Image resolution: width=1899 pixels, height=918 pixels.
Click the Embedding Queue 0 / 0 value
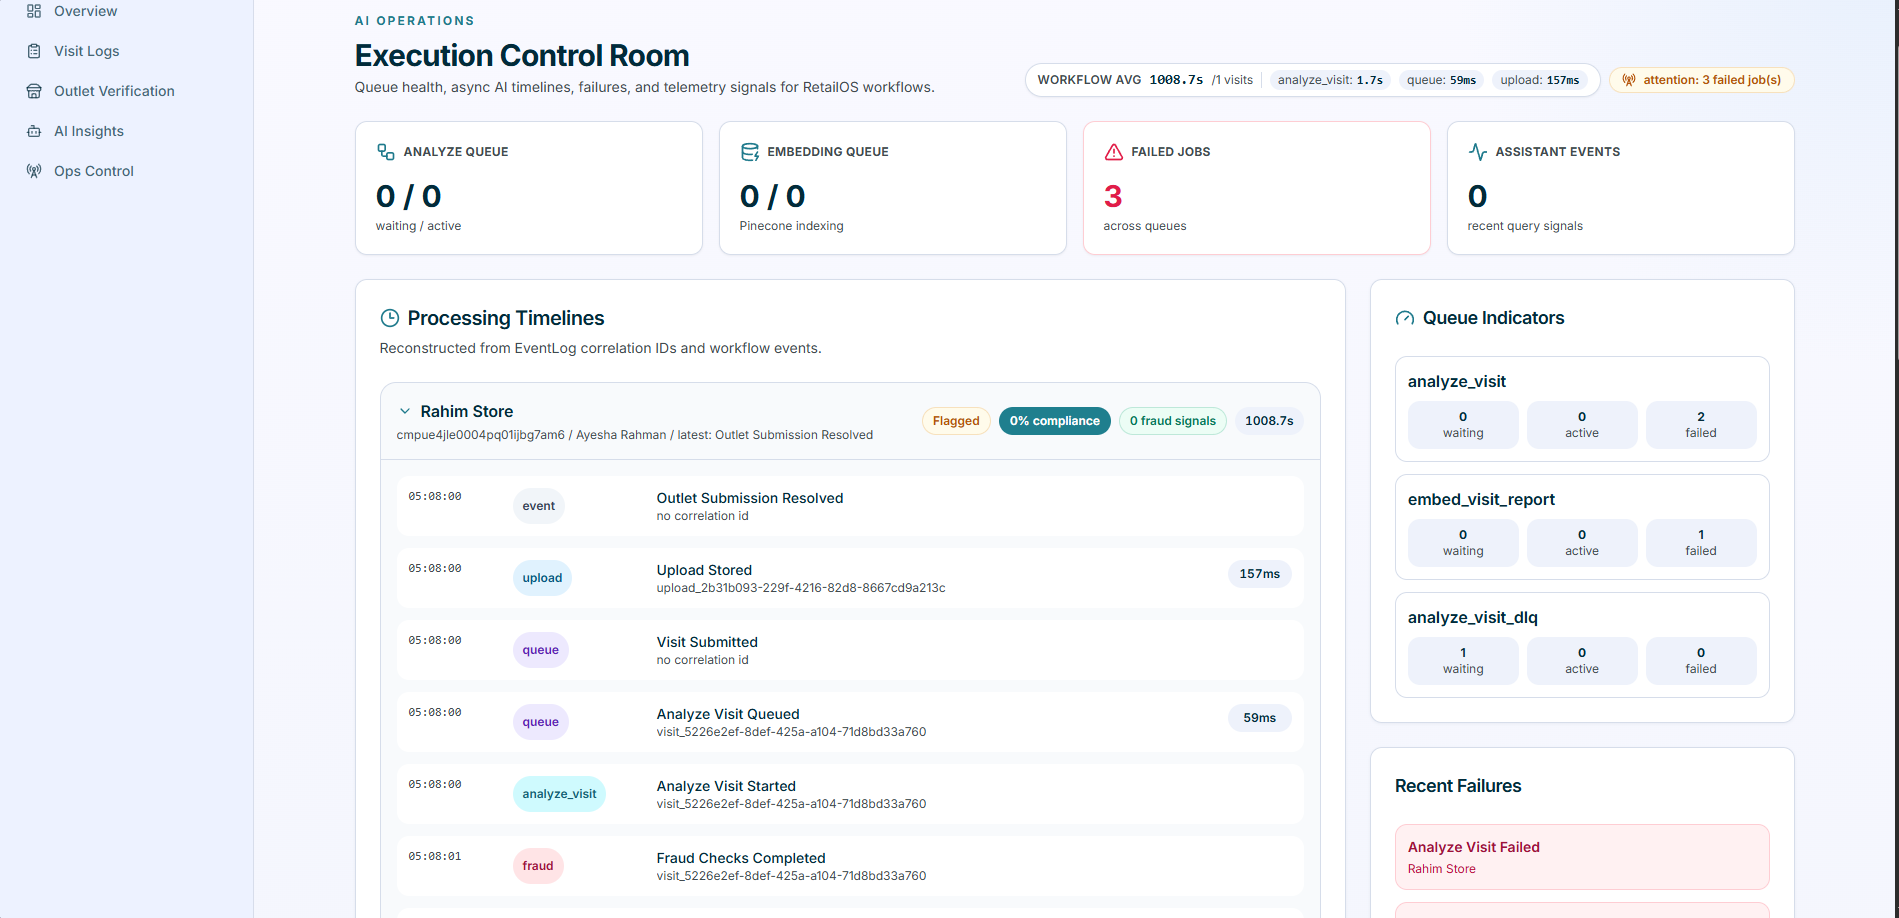tap(772, 196)
